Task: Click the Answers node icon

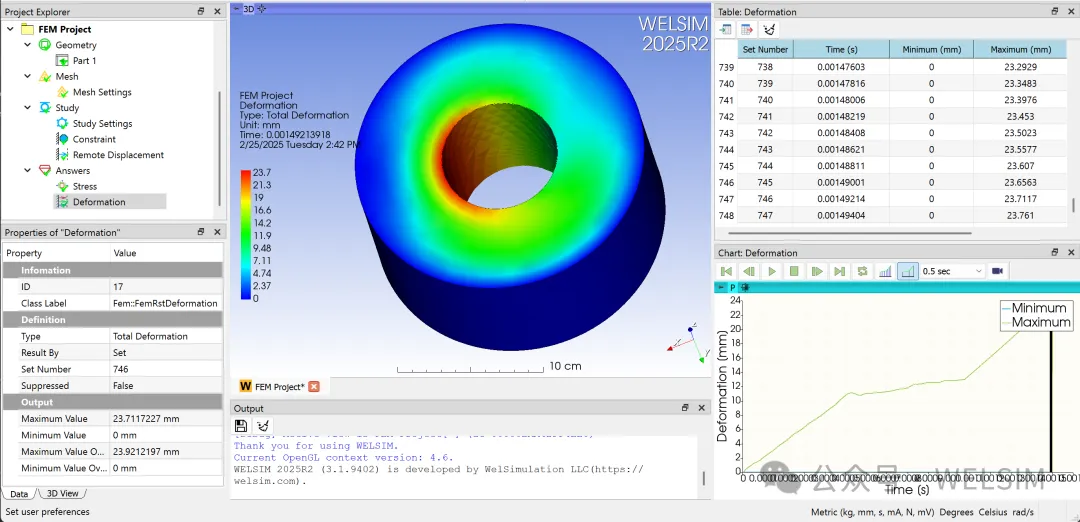Action: tap(45, 171)
